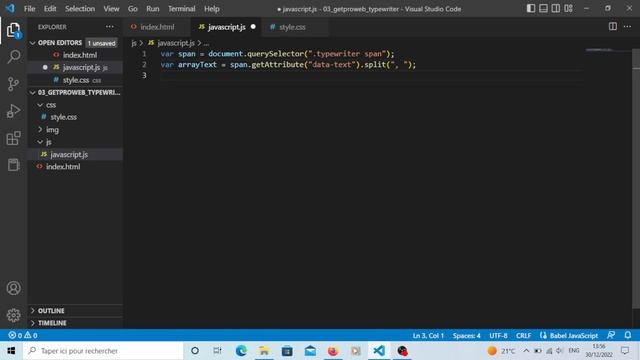Expand the Outline section
The image size is (640, 360).
tap(75, 311)
